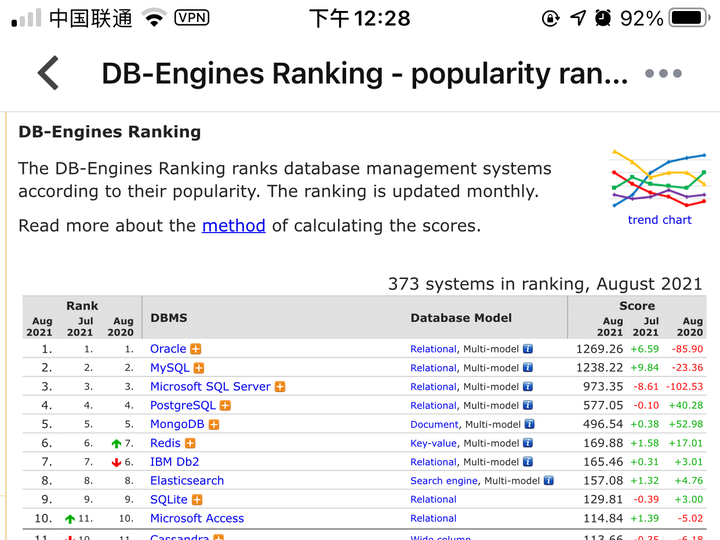Click the Wi-Fi icon in the status bar
720x540 pixels.
154,18
